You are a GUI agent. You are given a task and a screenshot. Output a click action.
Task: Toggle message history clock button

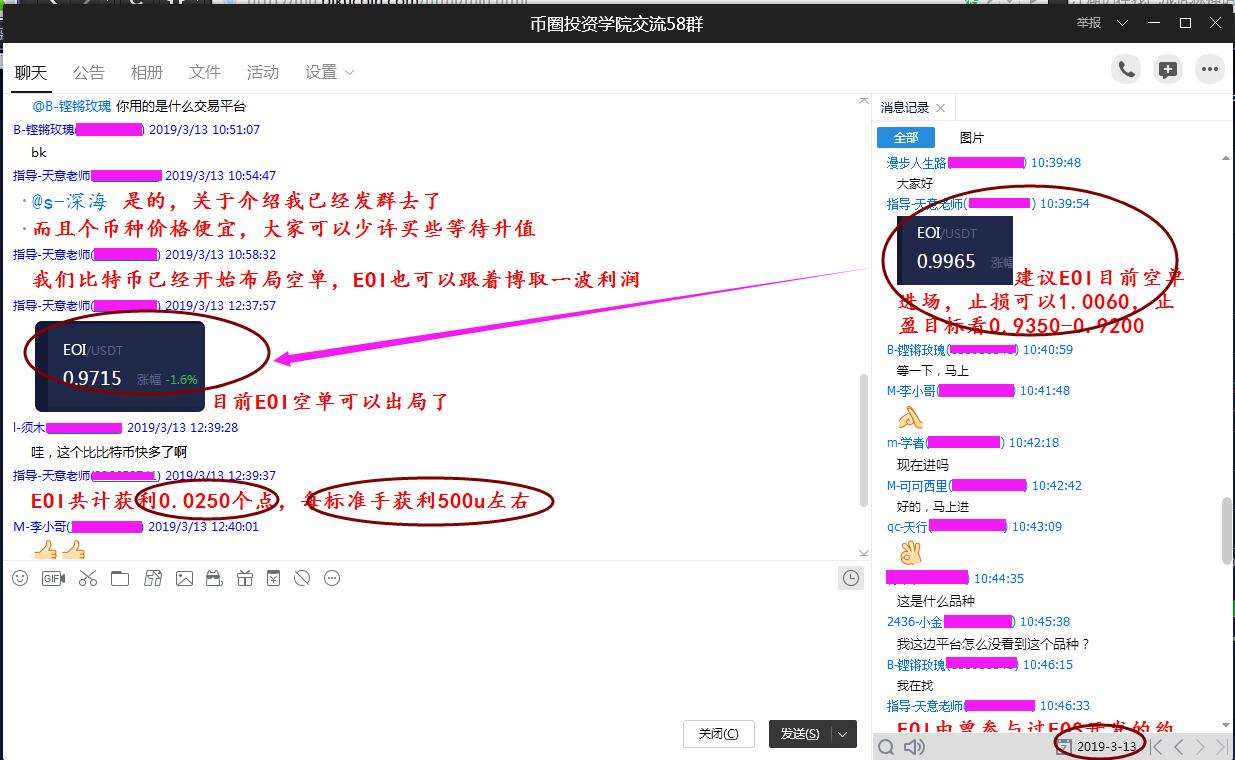850,578
